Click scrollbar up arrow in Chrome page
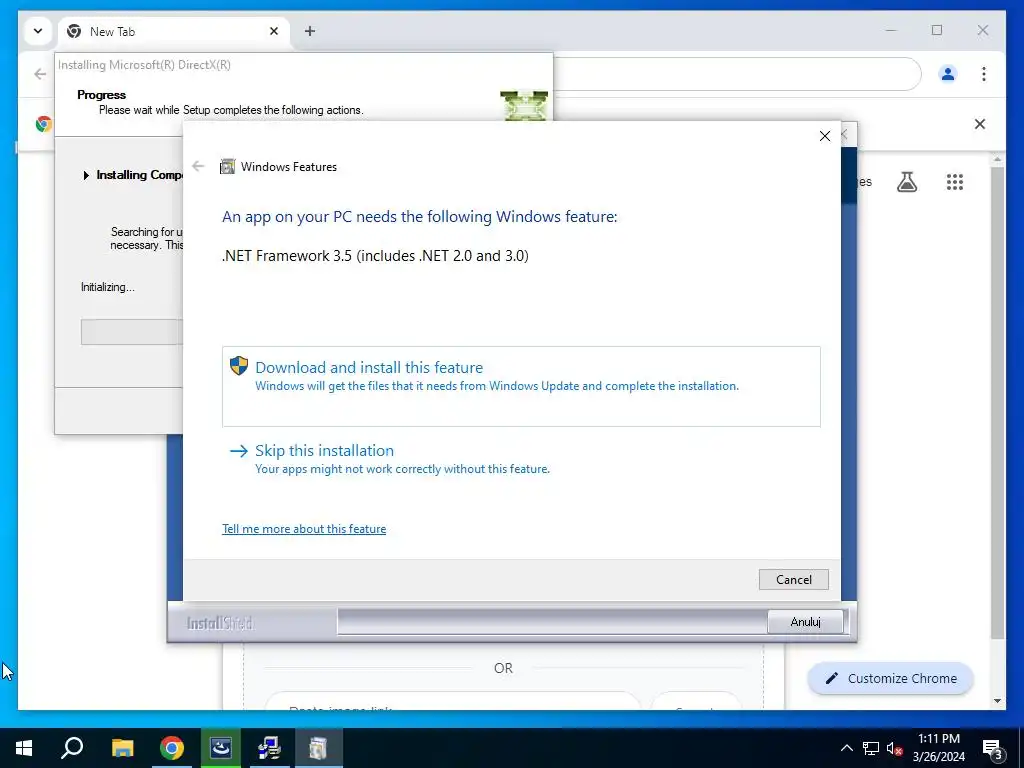 click(x=997, y=159)
